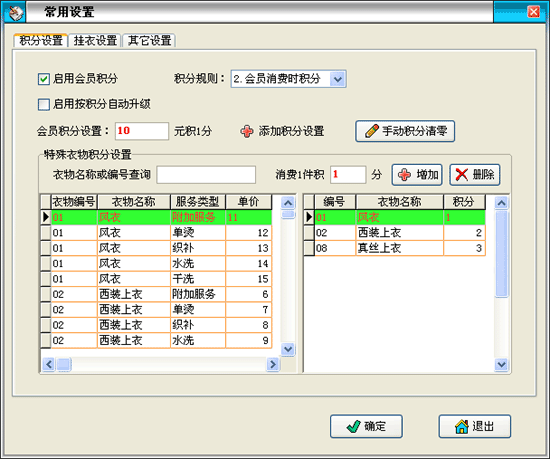Click the red plus 添加积分设置 icon
Viewport: 550px width, 459px height.
[x=247, y=131]
